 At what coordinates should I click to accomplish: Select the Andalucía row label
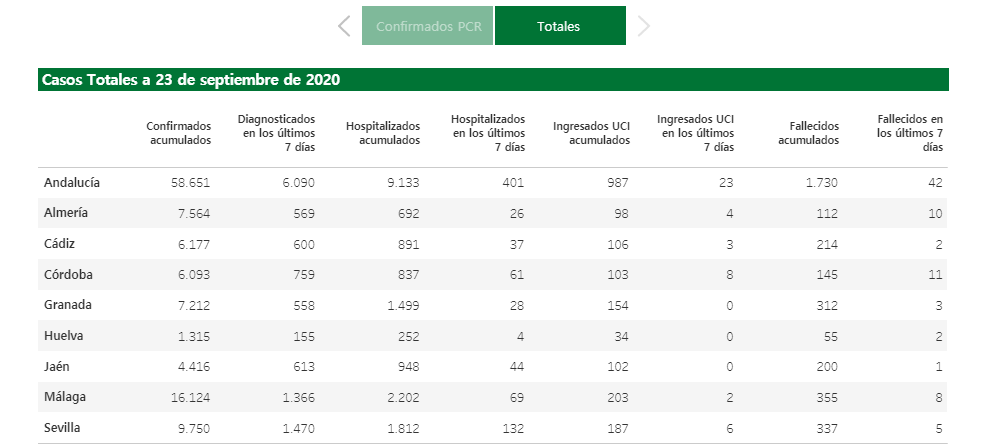point(72,183)
